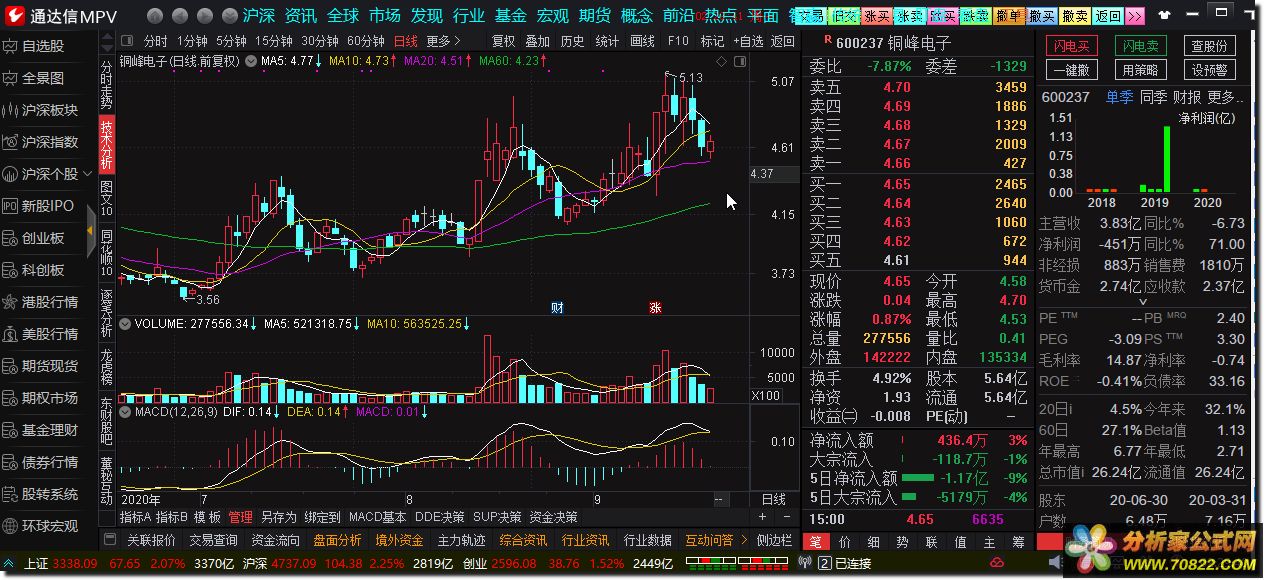The width and height of the screenshot is (1265, 580).
Task: Click the green 2019 净利润 bar
Action: (x=1166, y=158)
